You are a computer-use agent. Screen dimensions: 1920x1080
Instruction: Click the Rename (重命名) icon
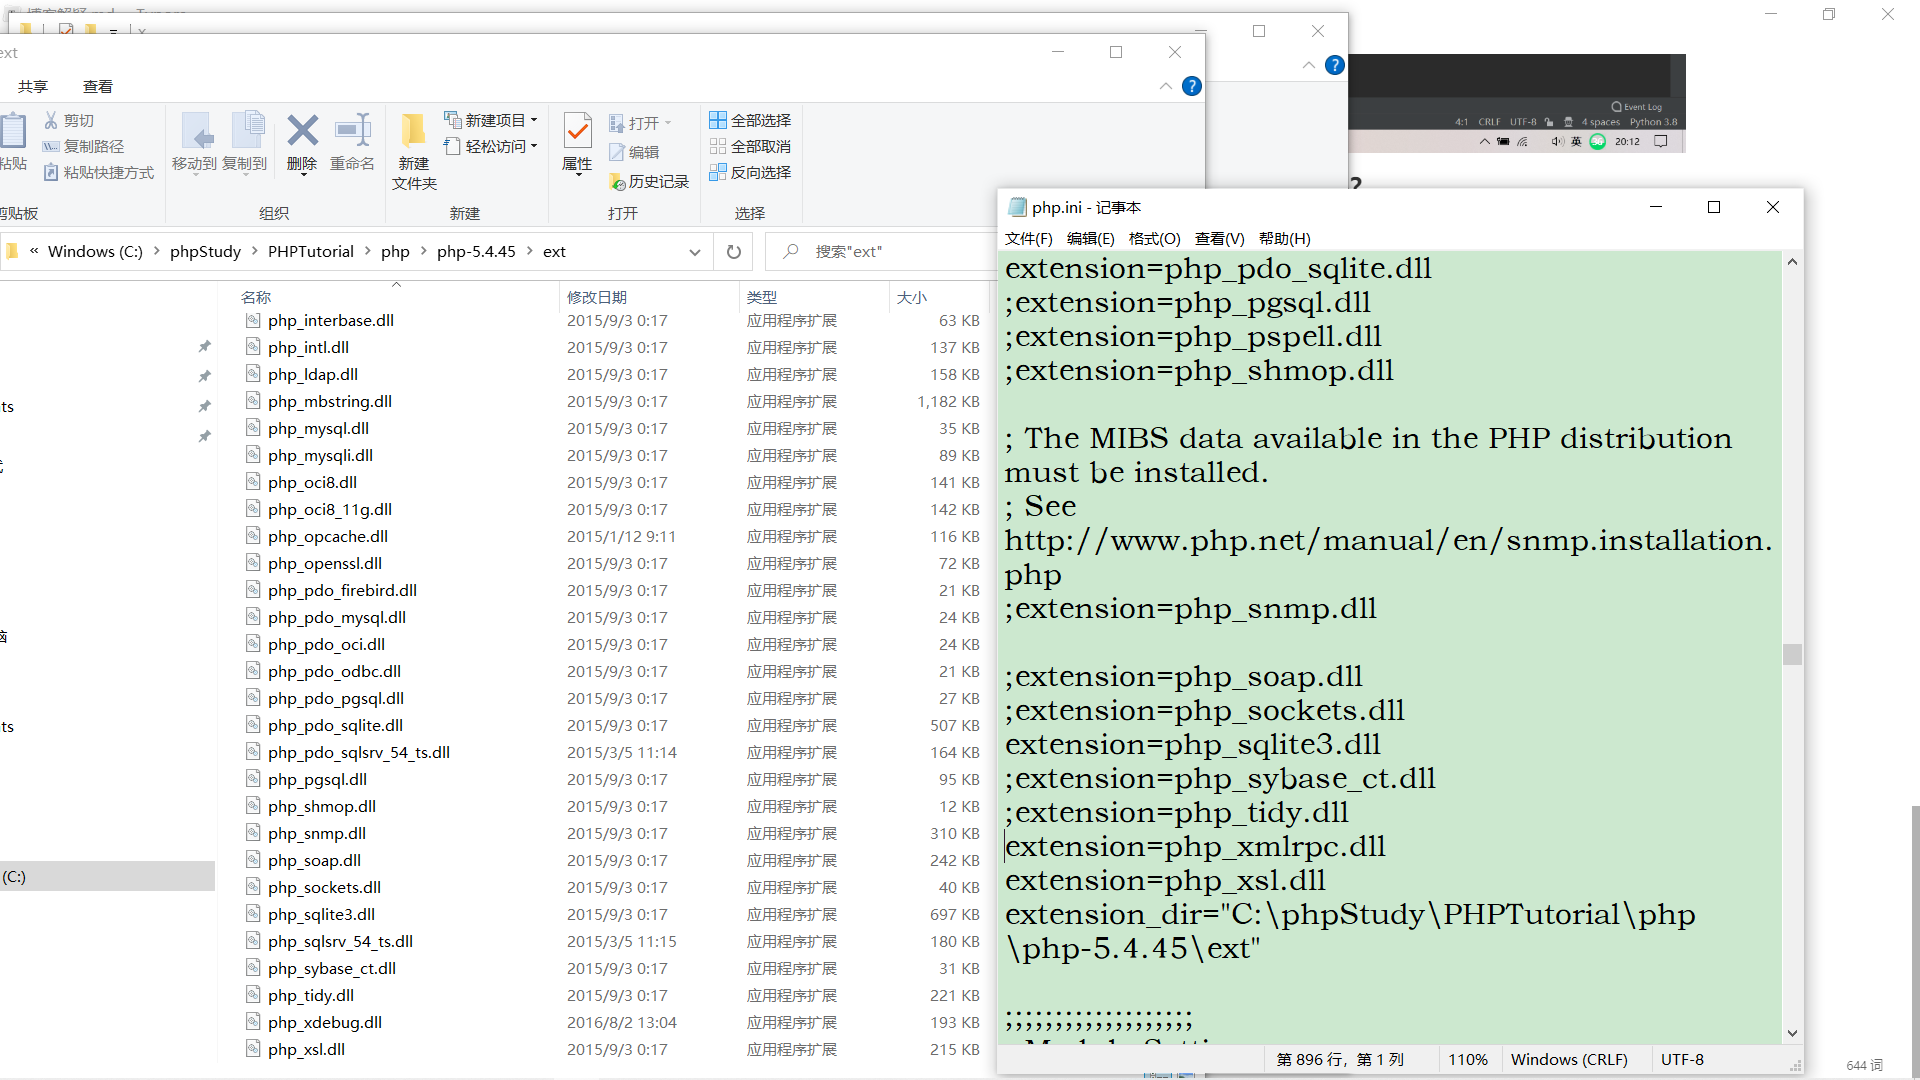click(x=352, y=132)
